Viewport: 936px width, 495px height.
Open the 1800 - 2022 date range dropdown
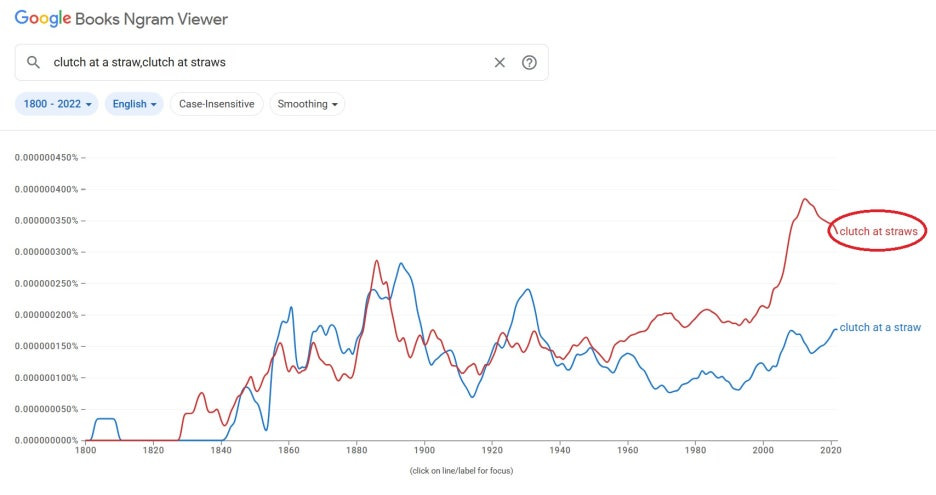click(57, 104)
